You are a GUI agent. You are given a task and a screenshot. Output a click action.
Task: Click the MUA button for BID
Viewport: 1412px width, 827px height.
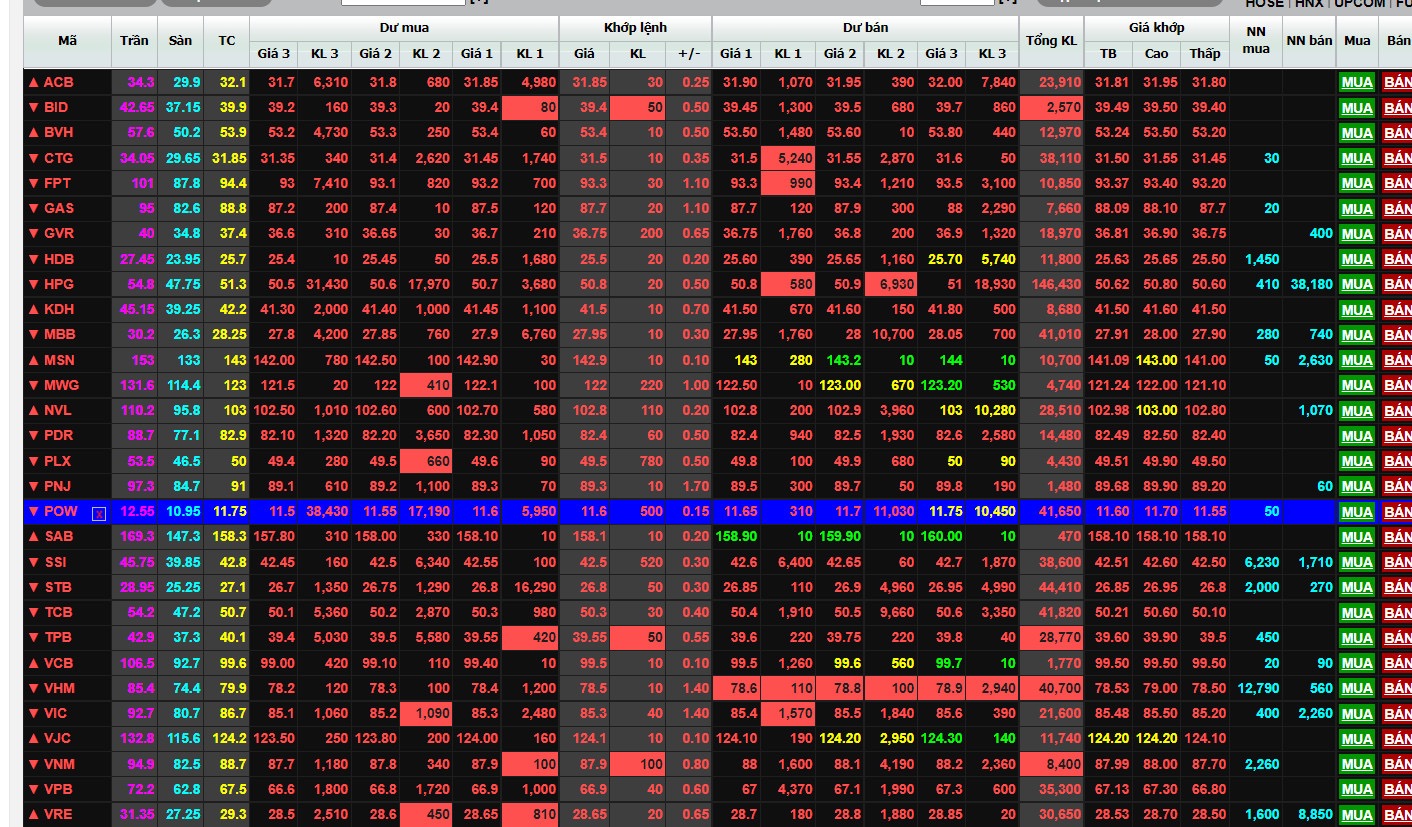tap(1357, 108)
